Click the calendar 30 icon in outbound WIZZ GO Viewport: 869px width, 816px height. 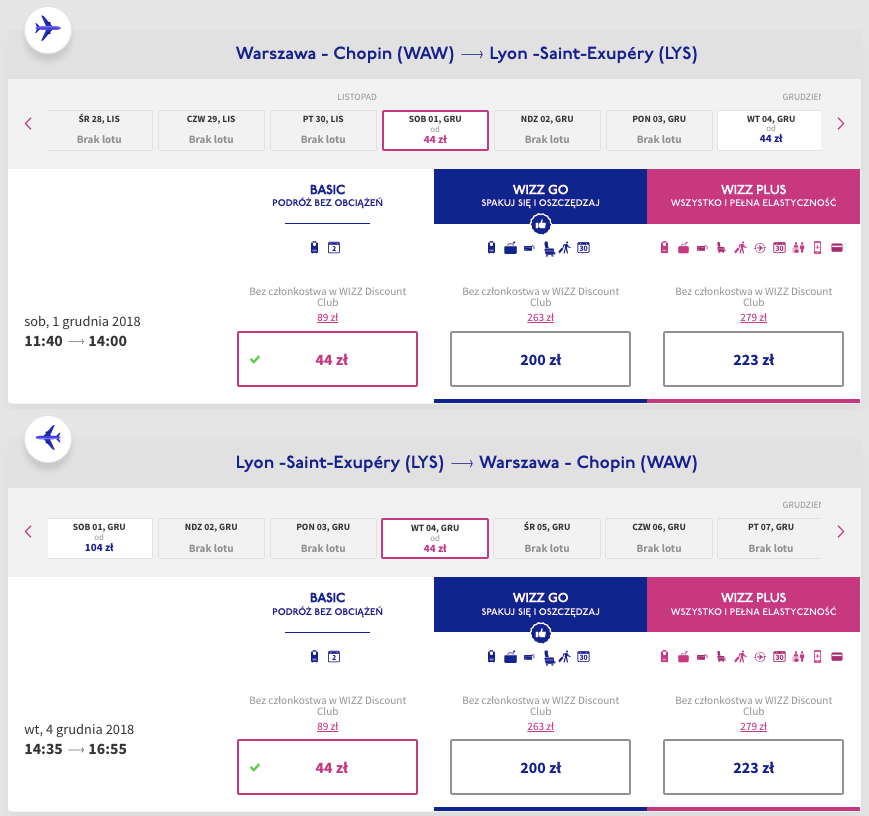[x=584, y=248]
